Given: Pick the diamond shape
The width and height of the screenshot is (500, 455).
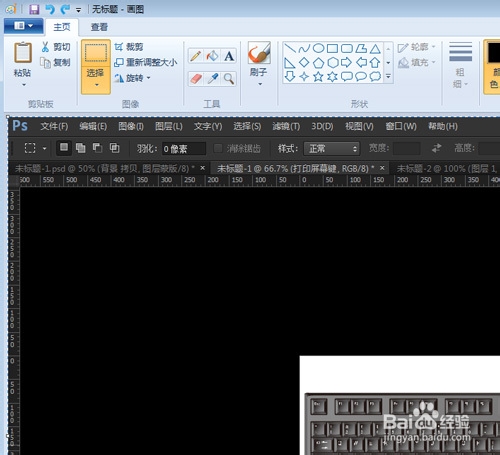Looking at the screenshot, I should coord(304,62).
